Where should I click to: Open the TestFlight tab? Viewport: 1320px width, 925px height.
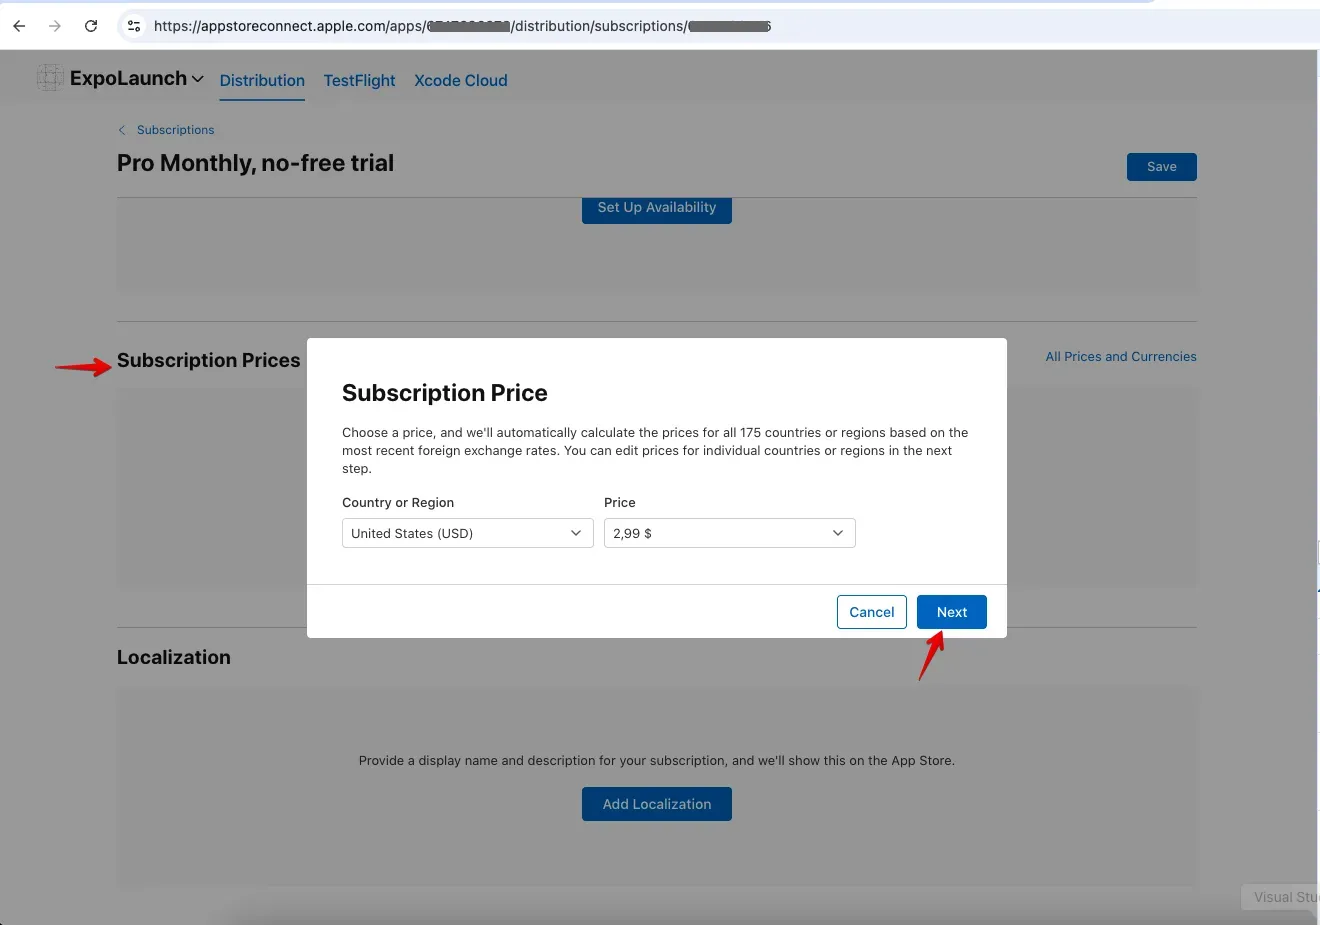click(359, 81)
